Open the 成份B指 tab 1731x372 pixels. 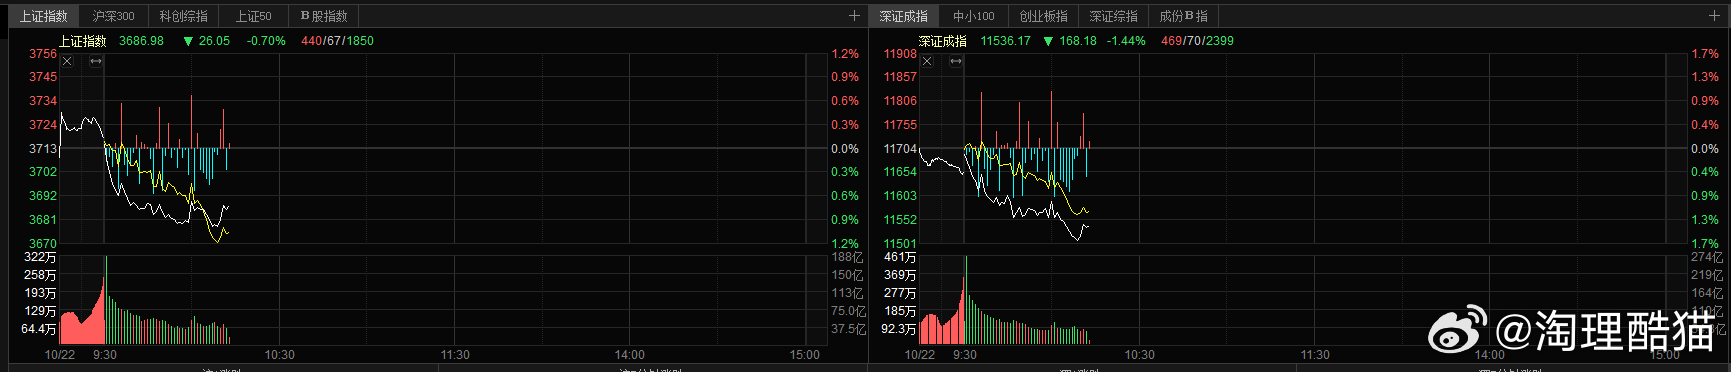(x=1184, y=16)
